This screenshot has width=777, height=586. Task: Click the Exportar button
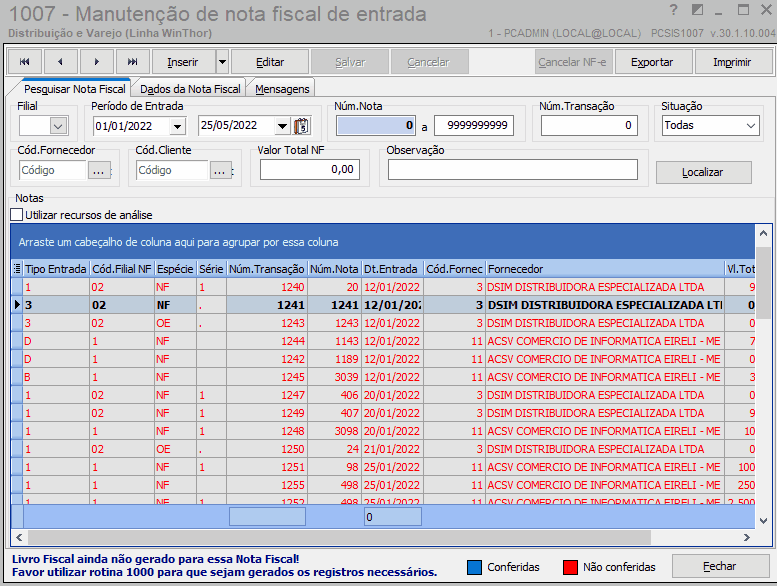pyautogui.click(x=652, y=62)
